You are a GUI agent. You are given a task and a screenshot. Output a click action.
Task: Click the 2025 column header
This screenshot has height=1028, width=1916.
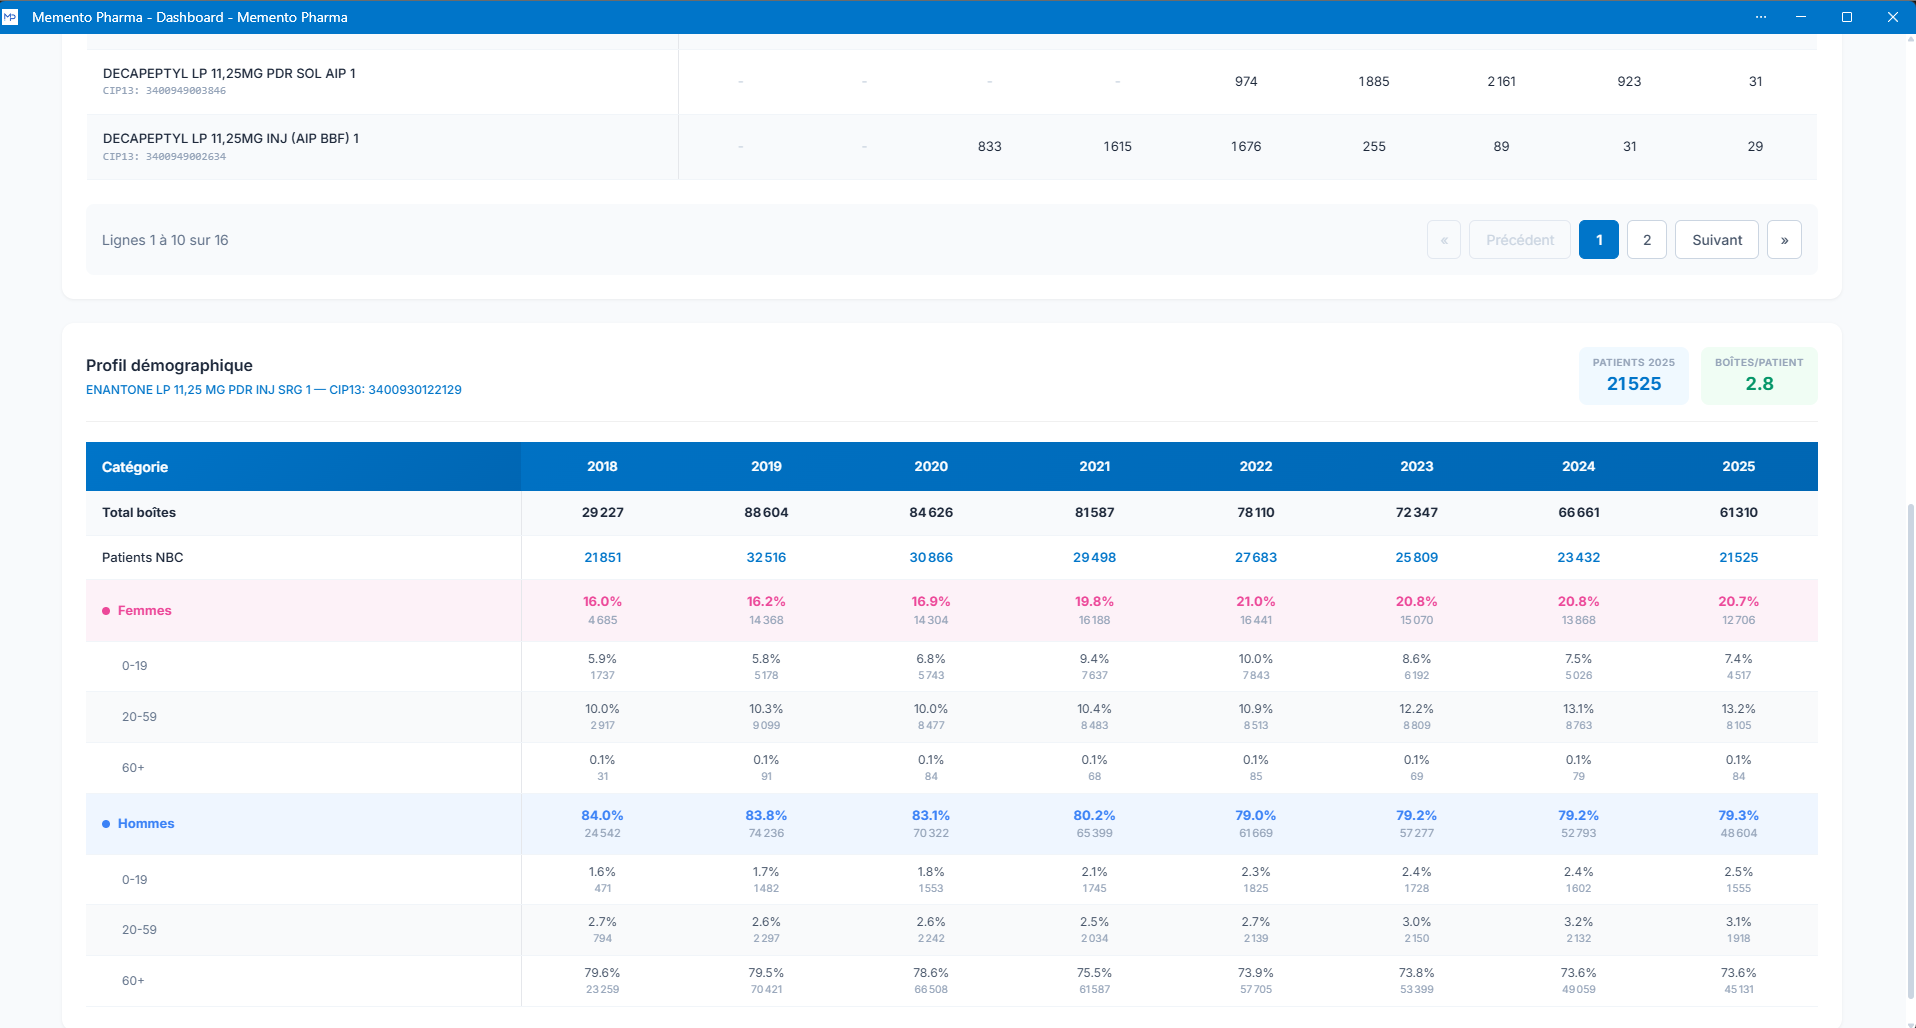[1739, 467]
